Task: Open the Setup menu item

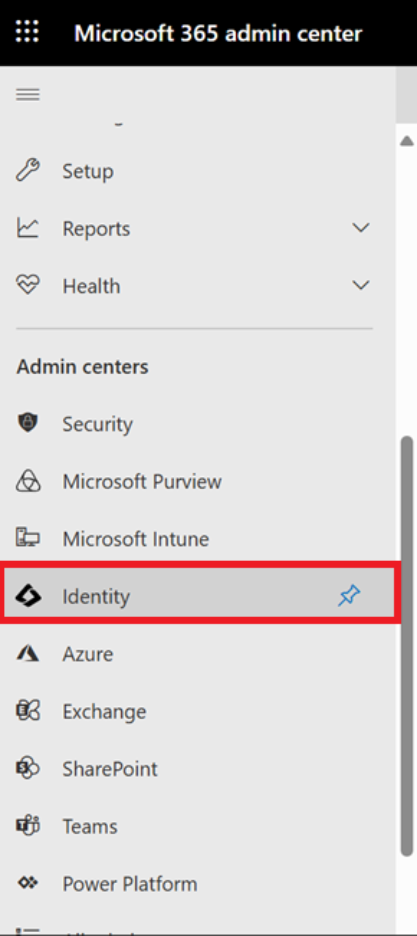Action: coord(197,171)
